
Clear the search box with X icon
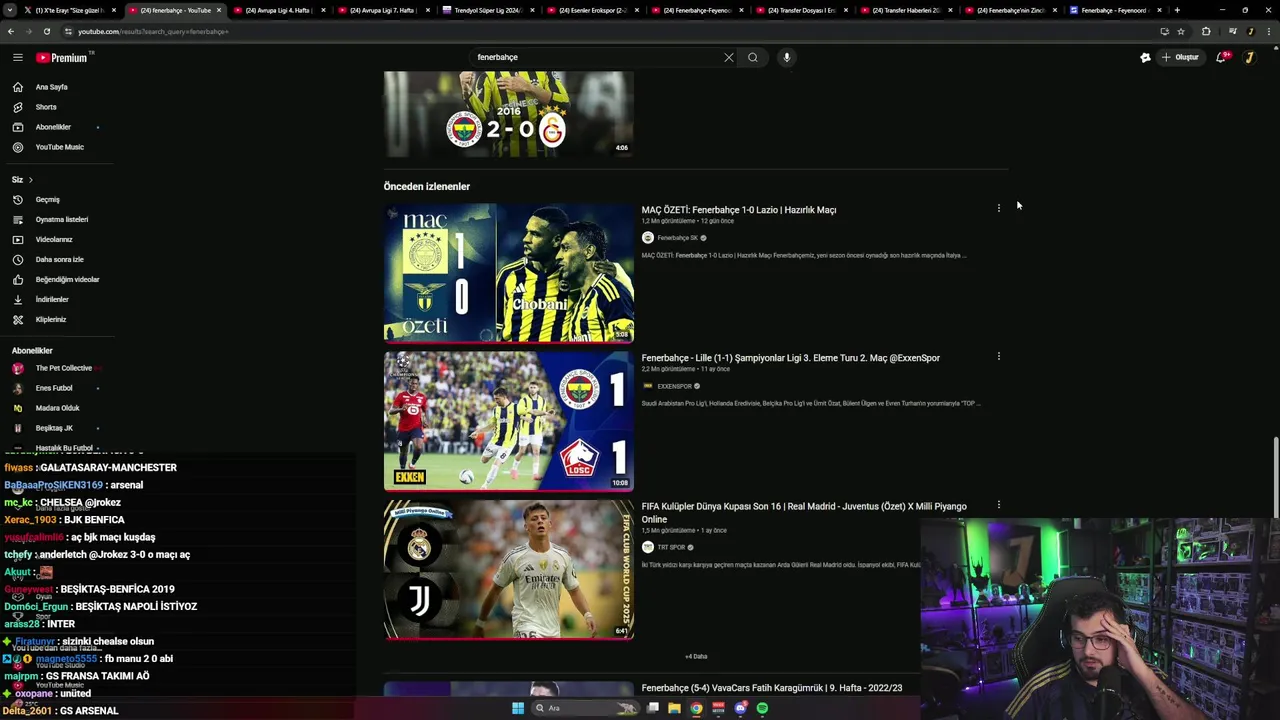click(729, 57)
